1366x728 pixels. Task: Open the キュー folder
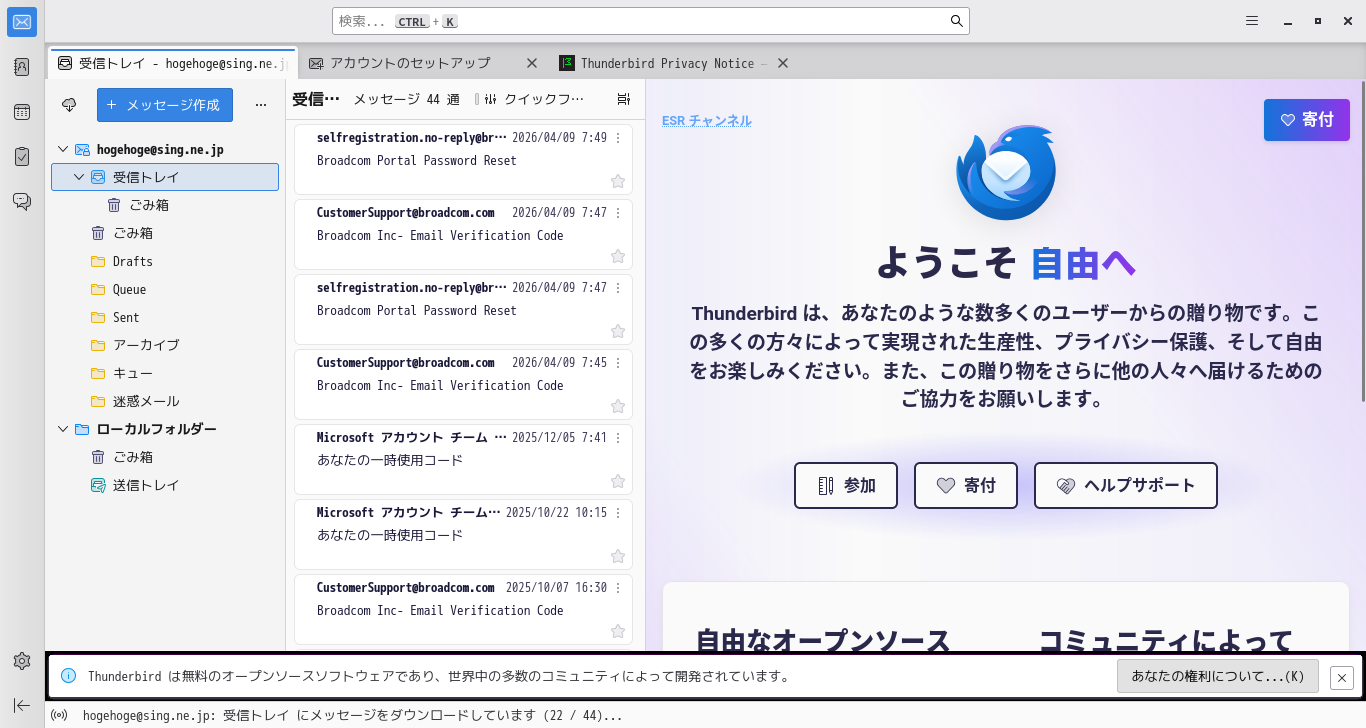tap(165, 373)
